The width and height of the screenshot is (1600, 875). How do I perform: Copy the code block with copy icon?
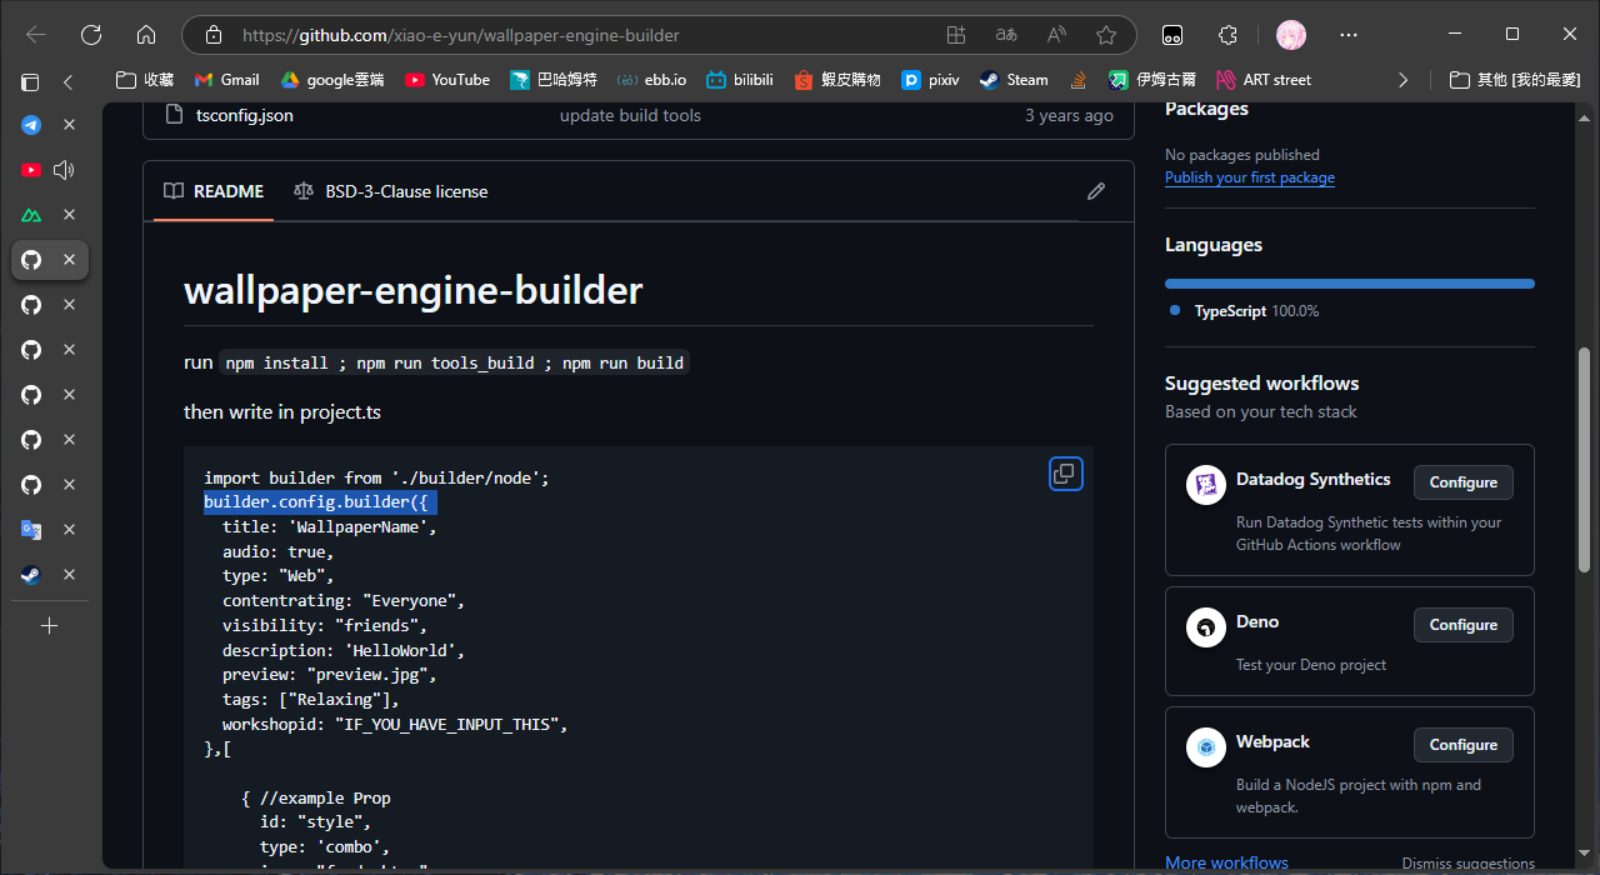click(1065, 474)
